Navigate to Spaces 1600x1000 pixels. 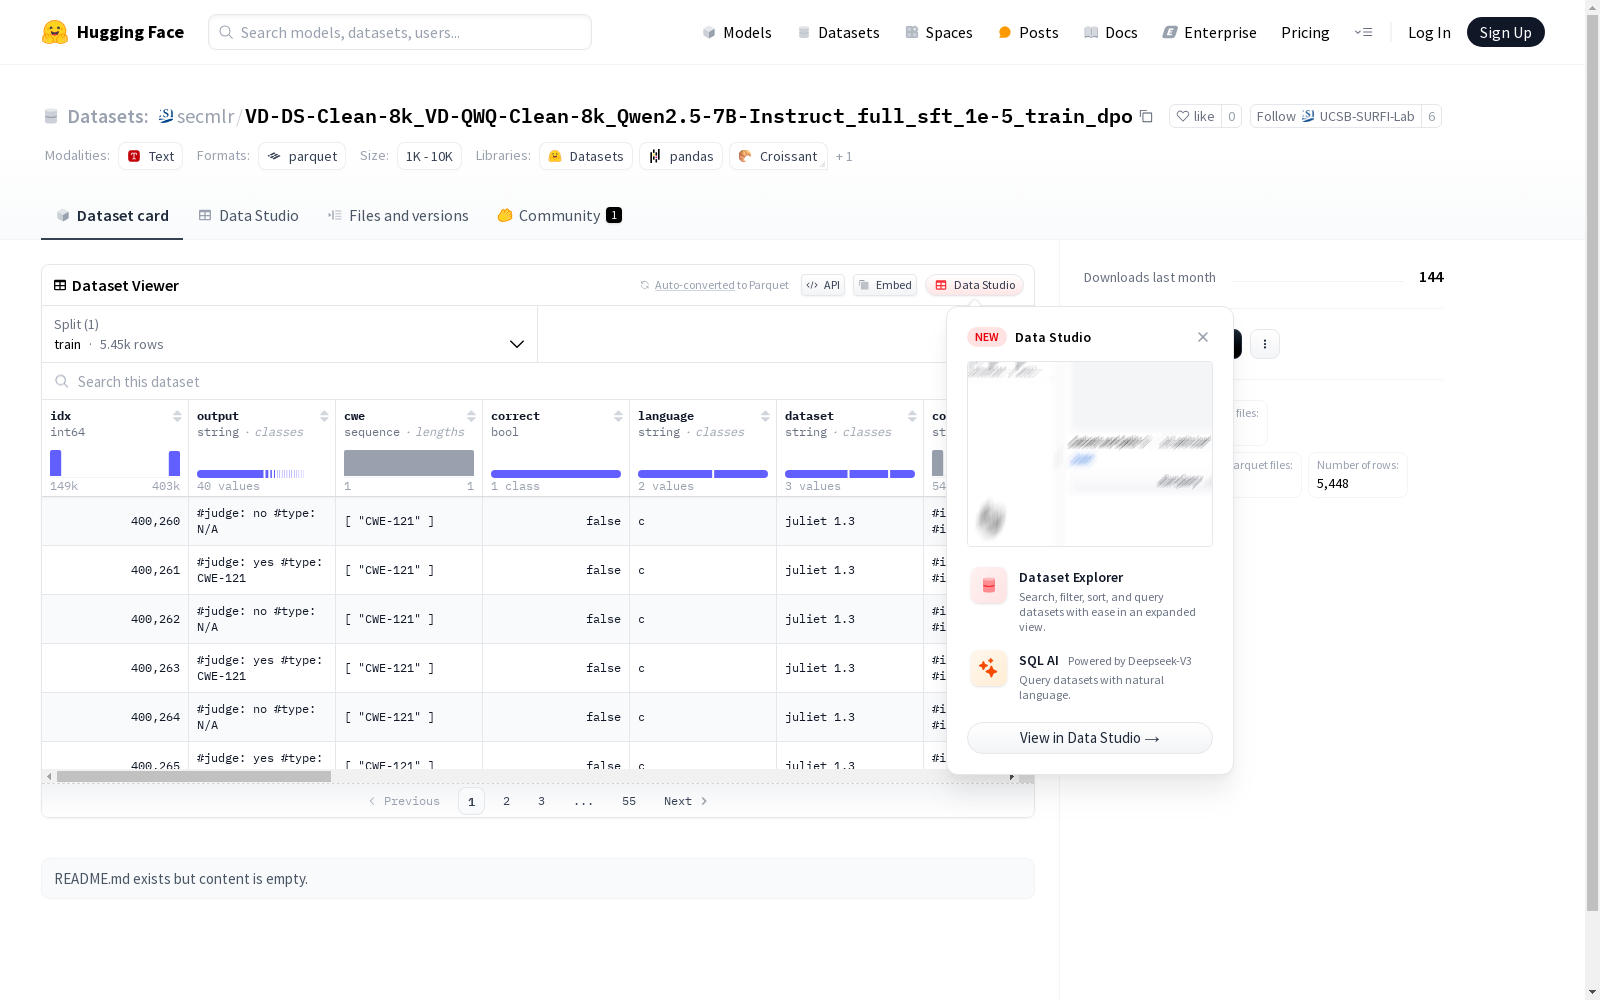coord(939,32)
